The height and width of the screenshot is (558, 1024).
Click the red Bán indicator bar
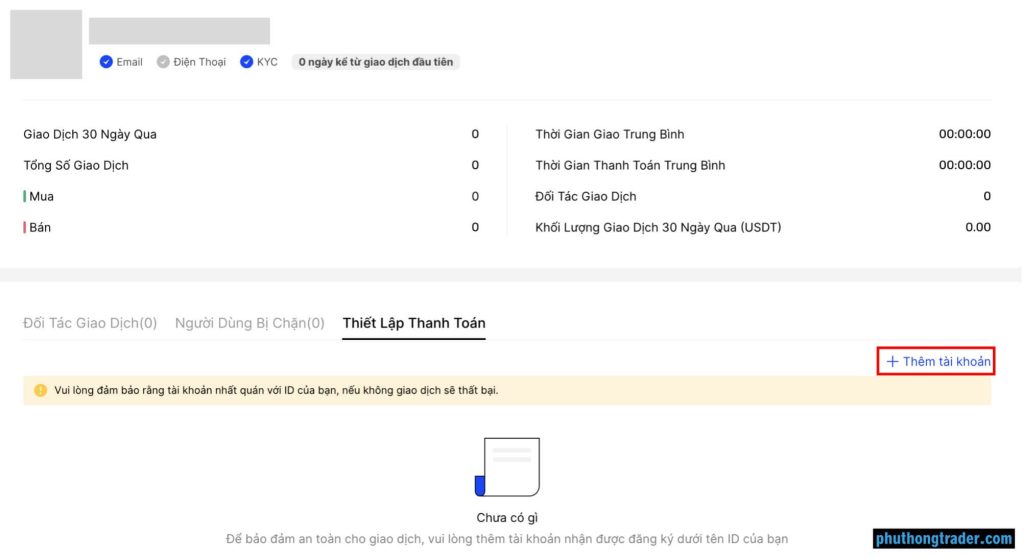point(25,227)
